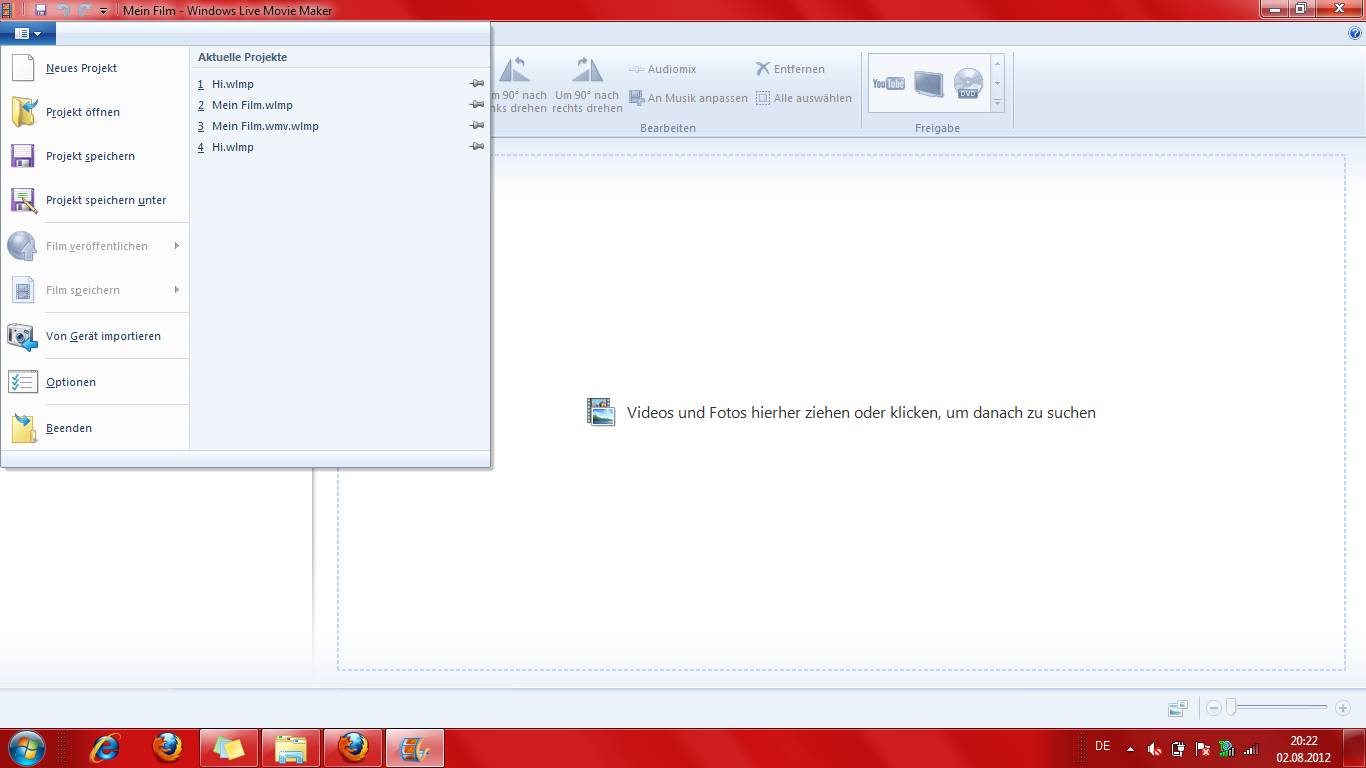This screenshot has height=768, width=1366.
Task: Choose Projekt speichern unter
Action: pyautogui.click(x=105, y=200)
